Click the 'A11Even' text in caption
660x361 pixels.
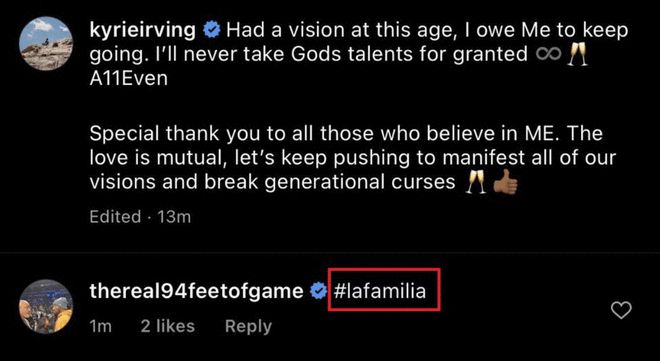(128, 79)
